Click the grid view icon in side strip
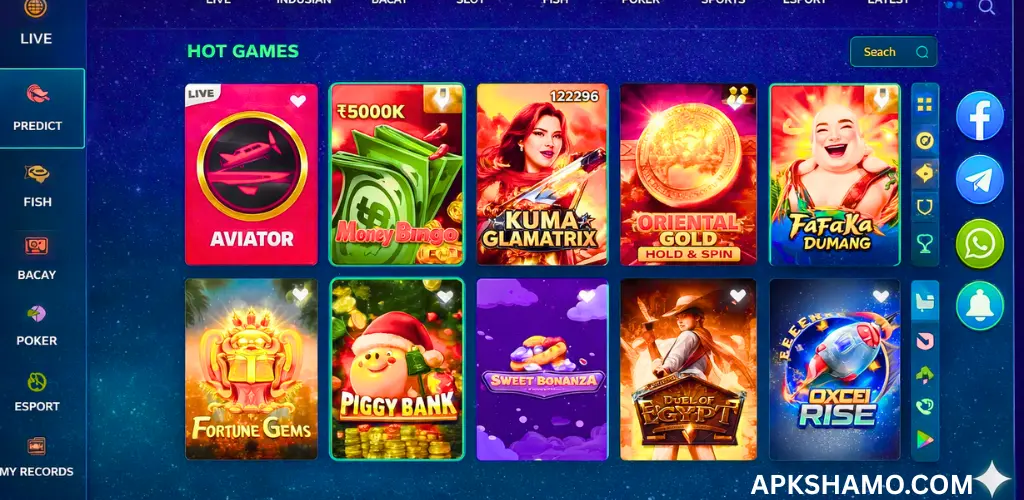 coord(925,104)
